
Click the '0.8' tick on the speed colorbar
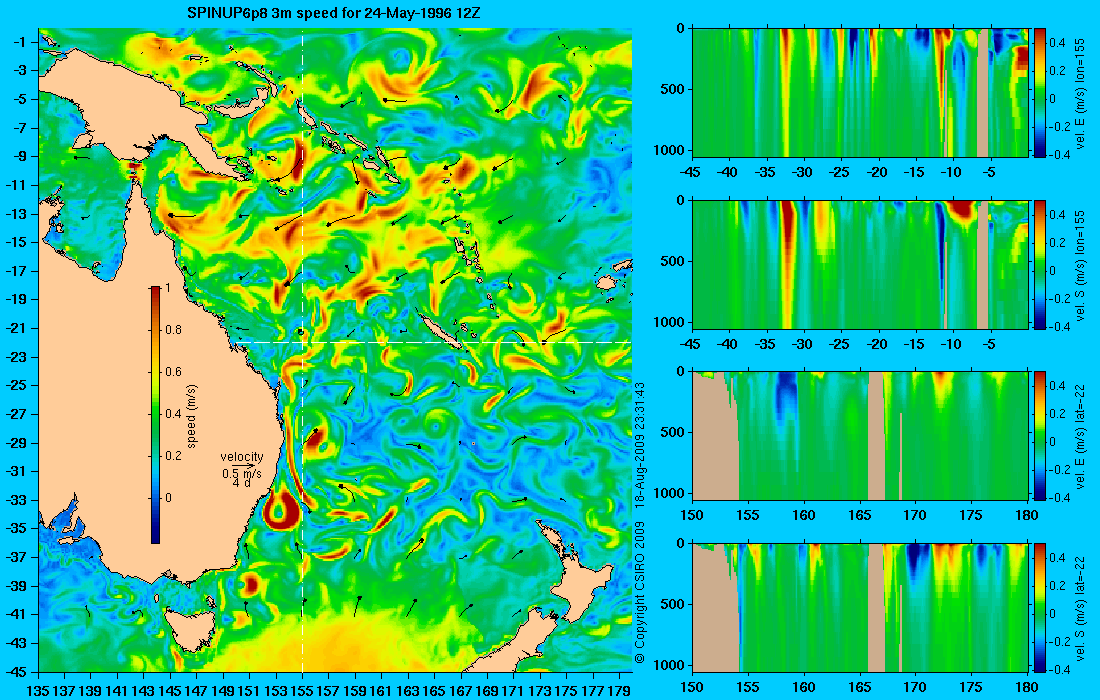click(x=173, y=330)
